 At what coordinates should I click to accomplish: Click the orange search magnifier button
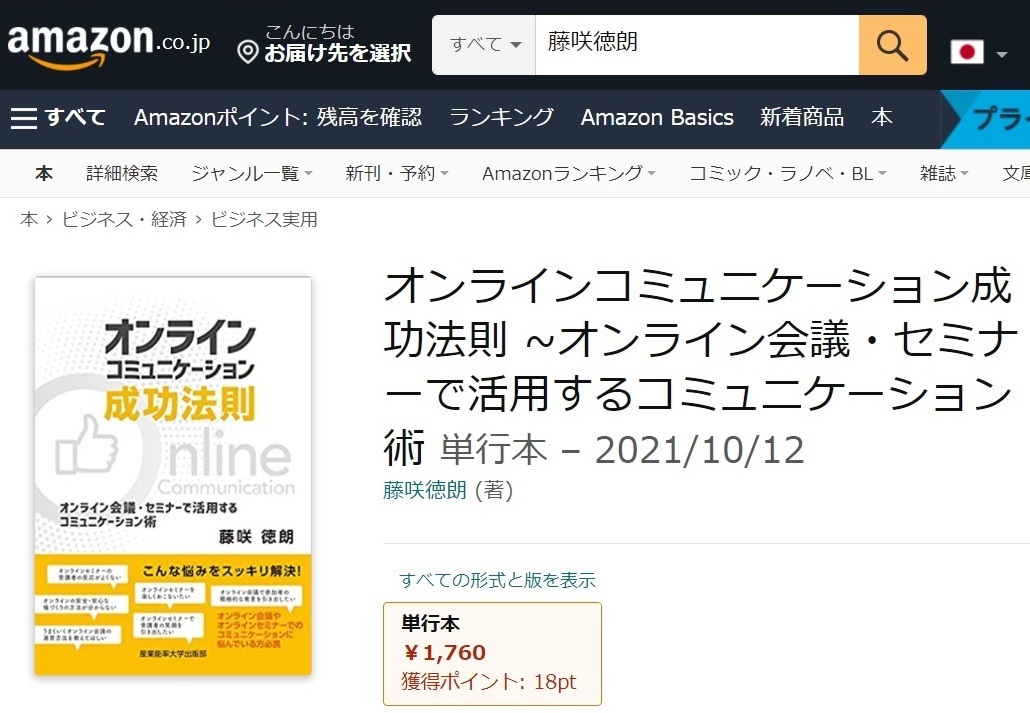point(892,45)
